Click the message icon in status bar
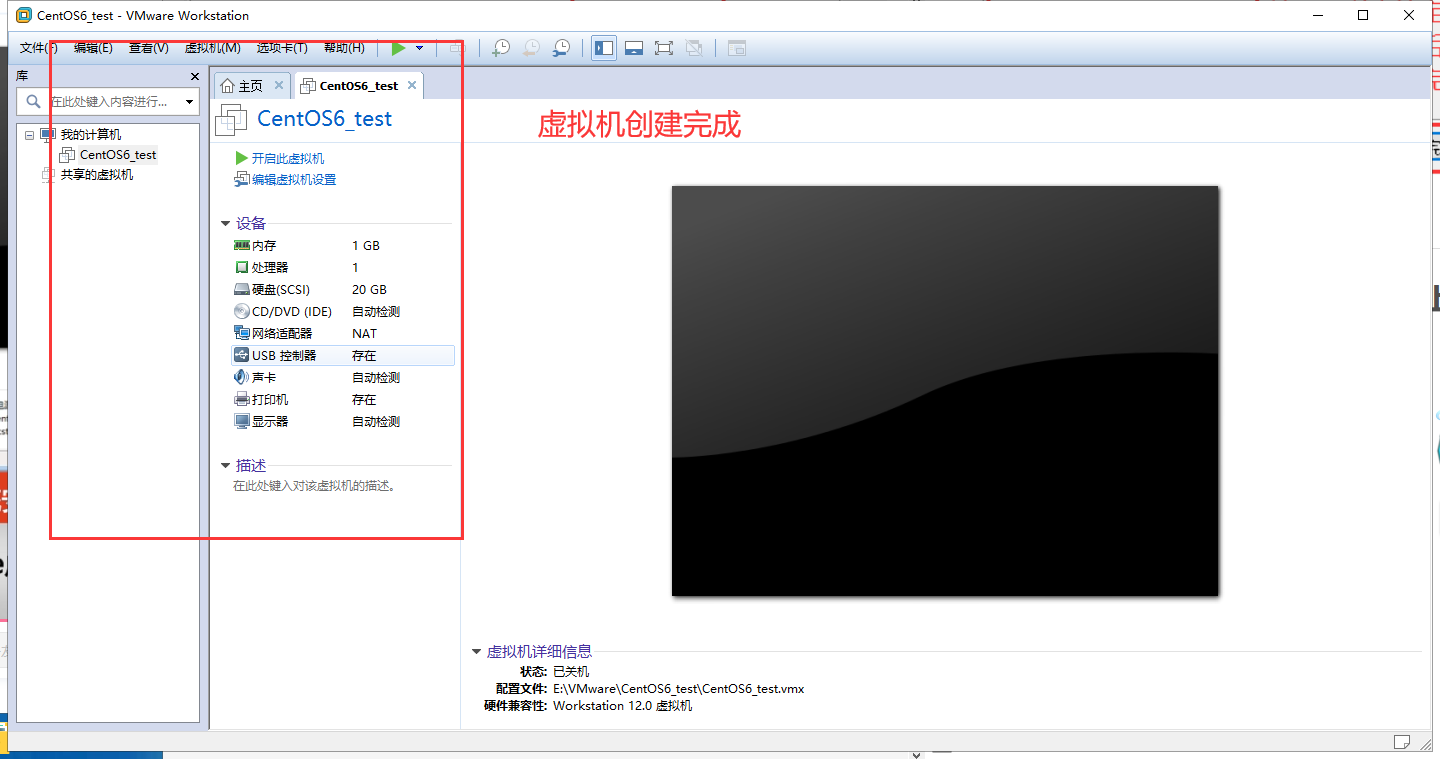The height and width of the screenshot is (759, 1440). tap(1402, 742)
